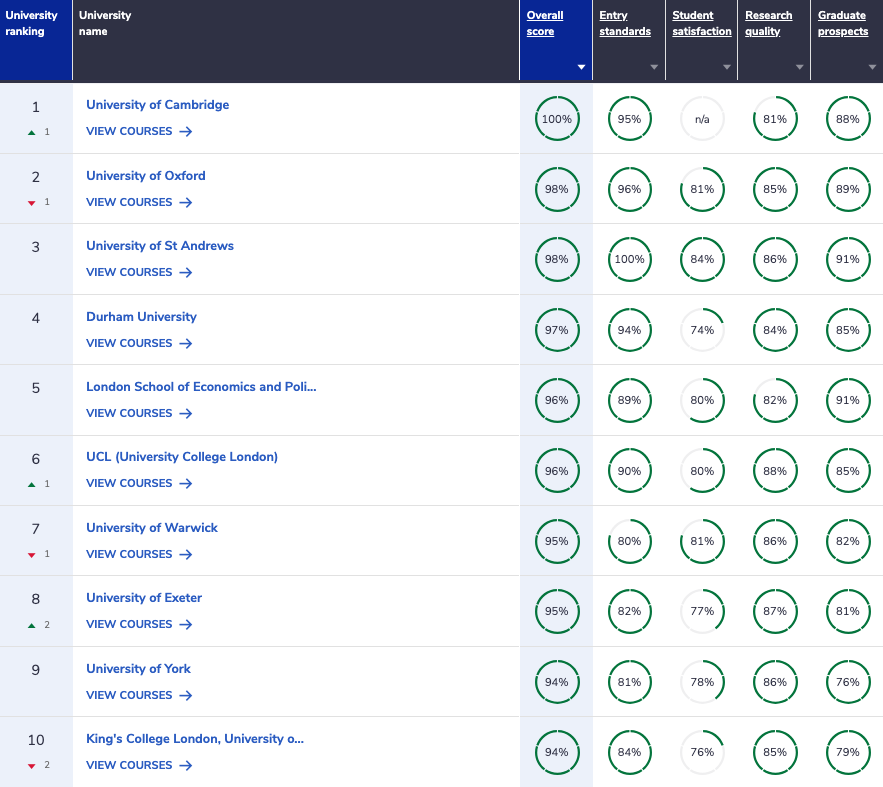Screen dimensions: 883x787
Task: Click LSE's 82% research quality circle
Action: (775, 400)
